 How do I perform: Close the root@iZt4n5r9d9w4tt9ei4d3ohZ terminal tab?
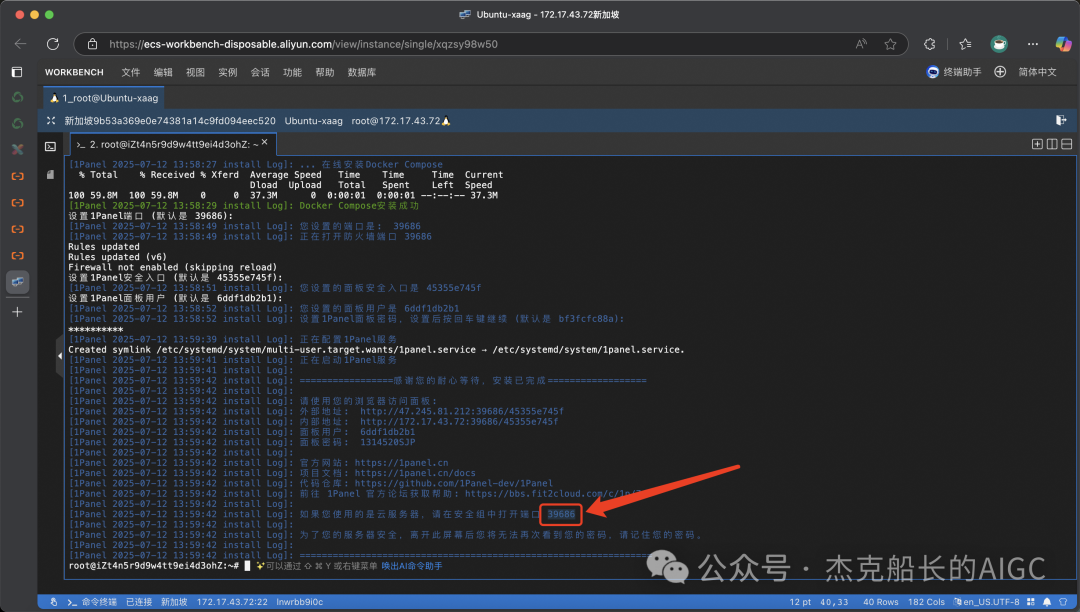click(x=264, y=143)
